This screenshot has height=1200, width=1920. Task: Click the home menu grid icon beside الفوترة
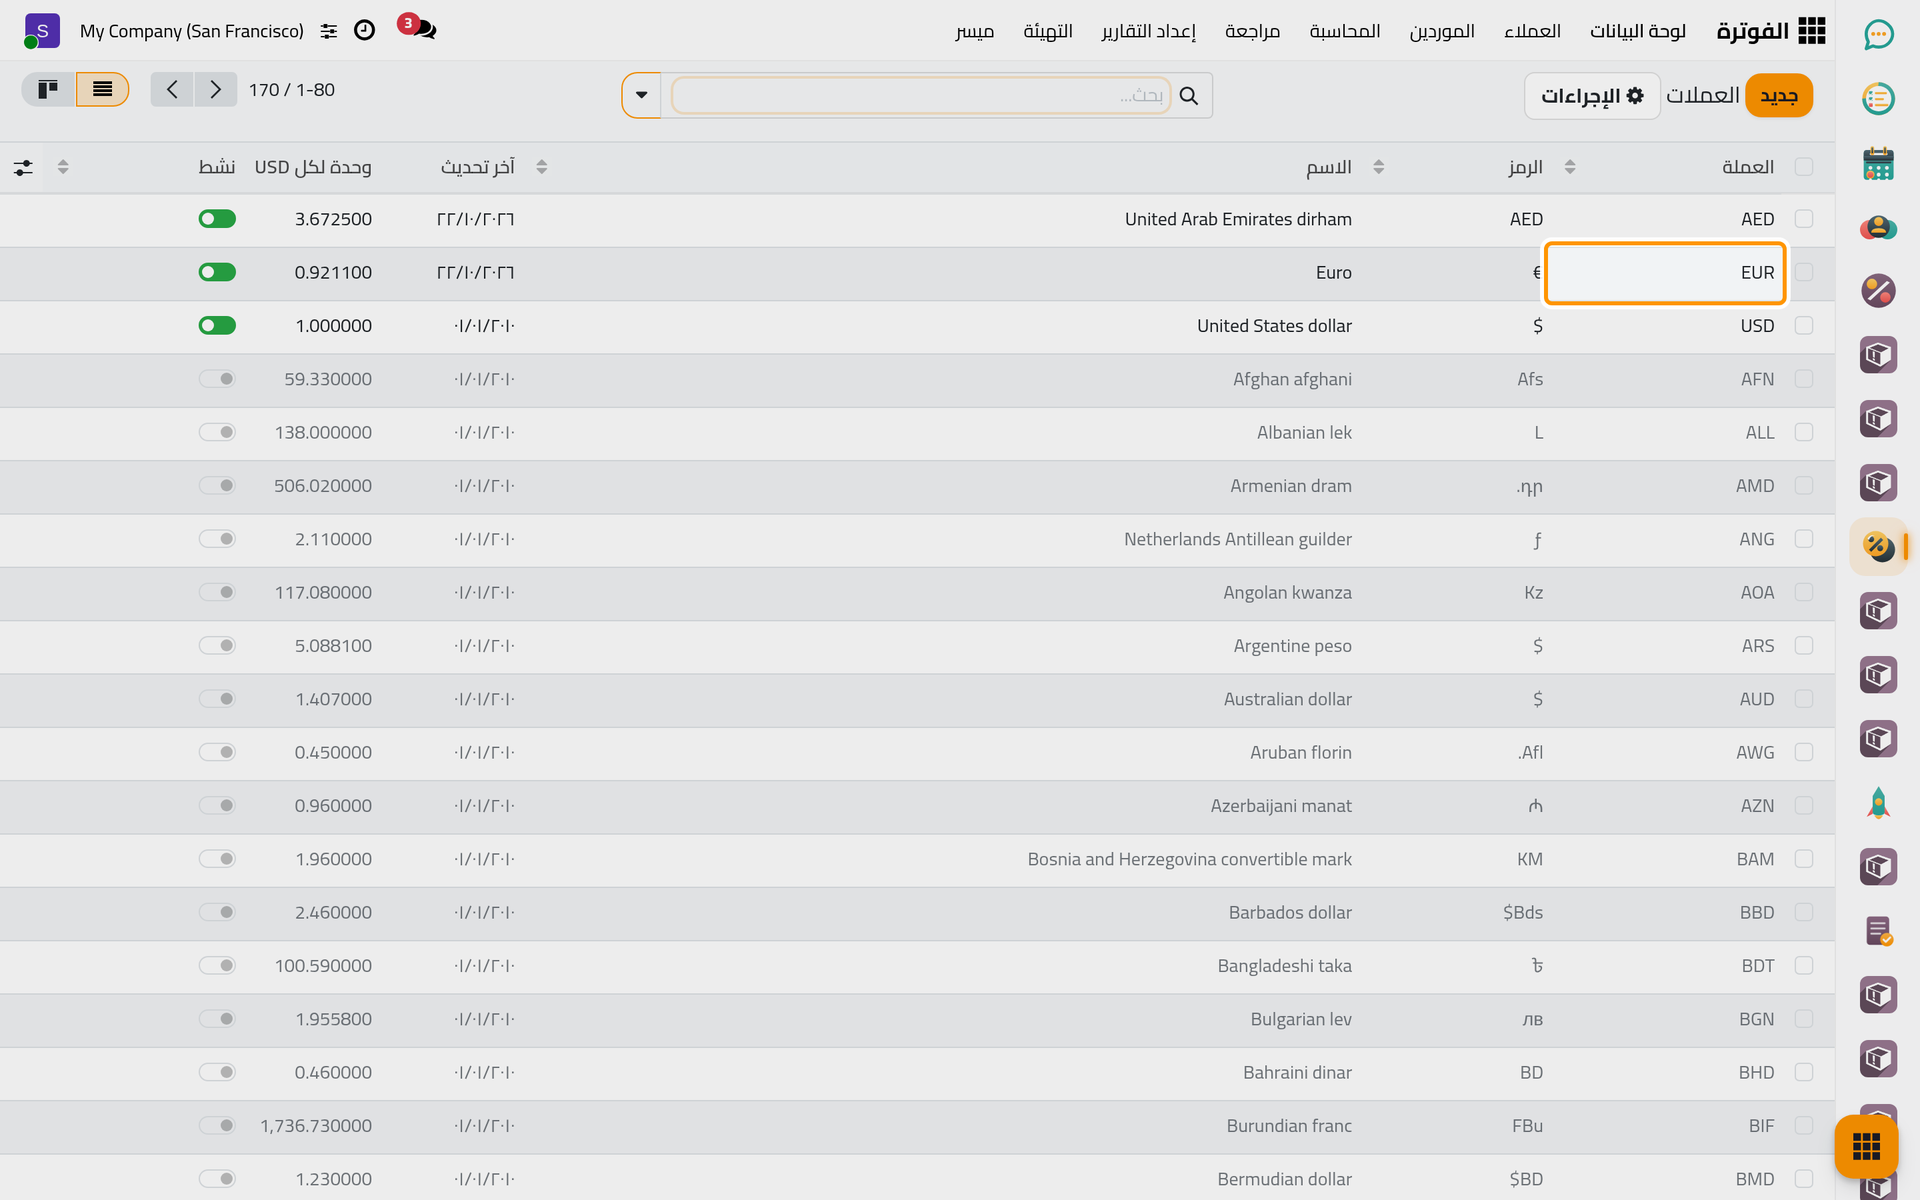tap(1811, 31)
